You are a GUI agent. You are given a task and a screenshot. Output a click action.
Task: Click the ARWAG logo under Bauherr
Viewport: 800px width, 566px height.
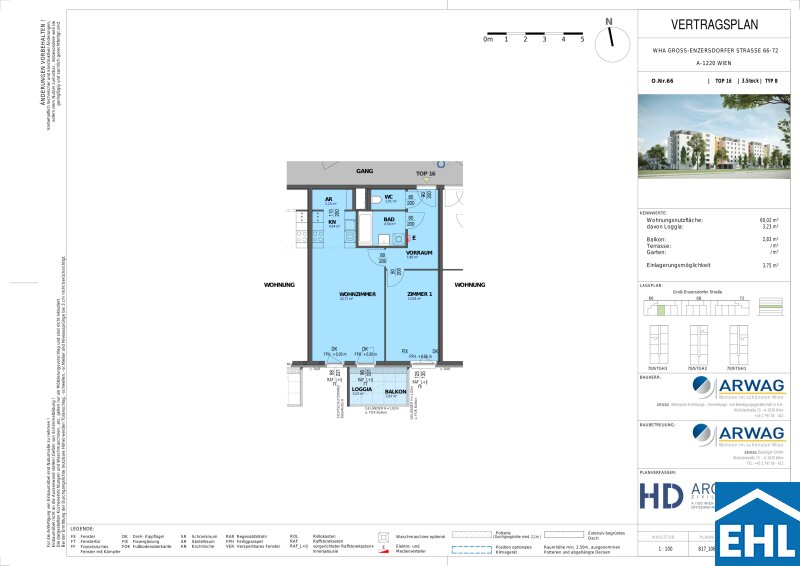(739, 388)
